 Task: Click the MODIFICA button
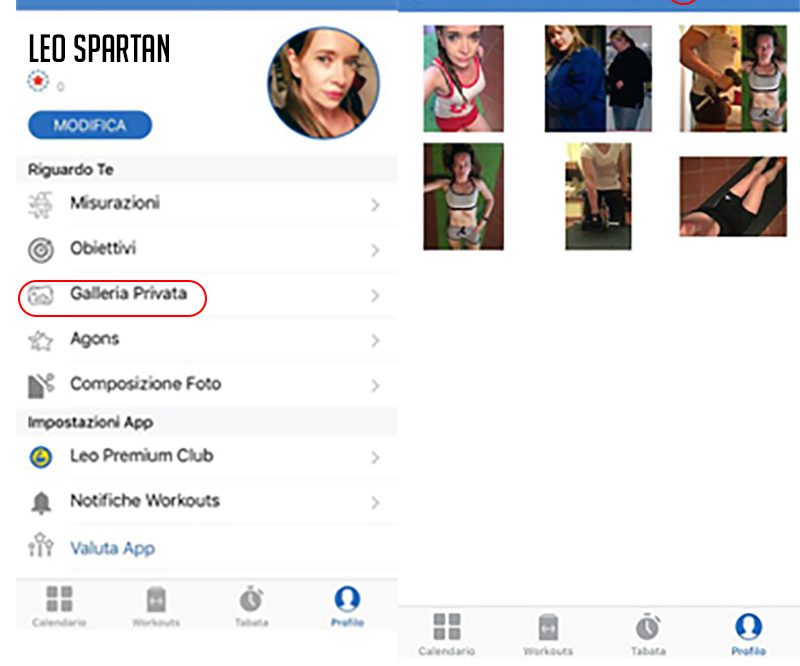(x=90, y=125)
